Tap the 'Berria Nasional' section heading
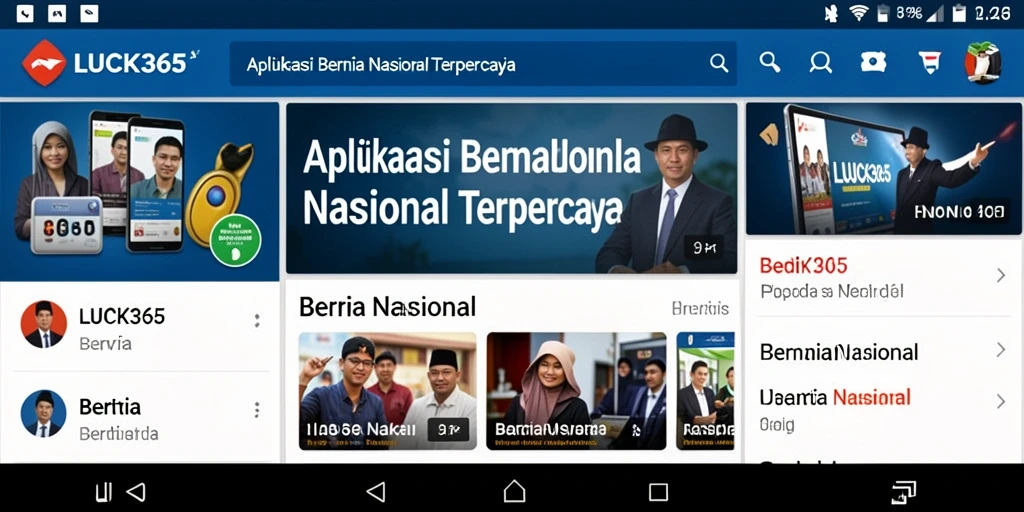 pyautogui.click(x=387, y=306)
